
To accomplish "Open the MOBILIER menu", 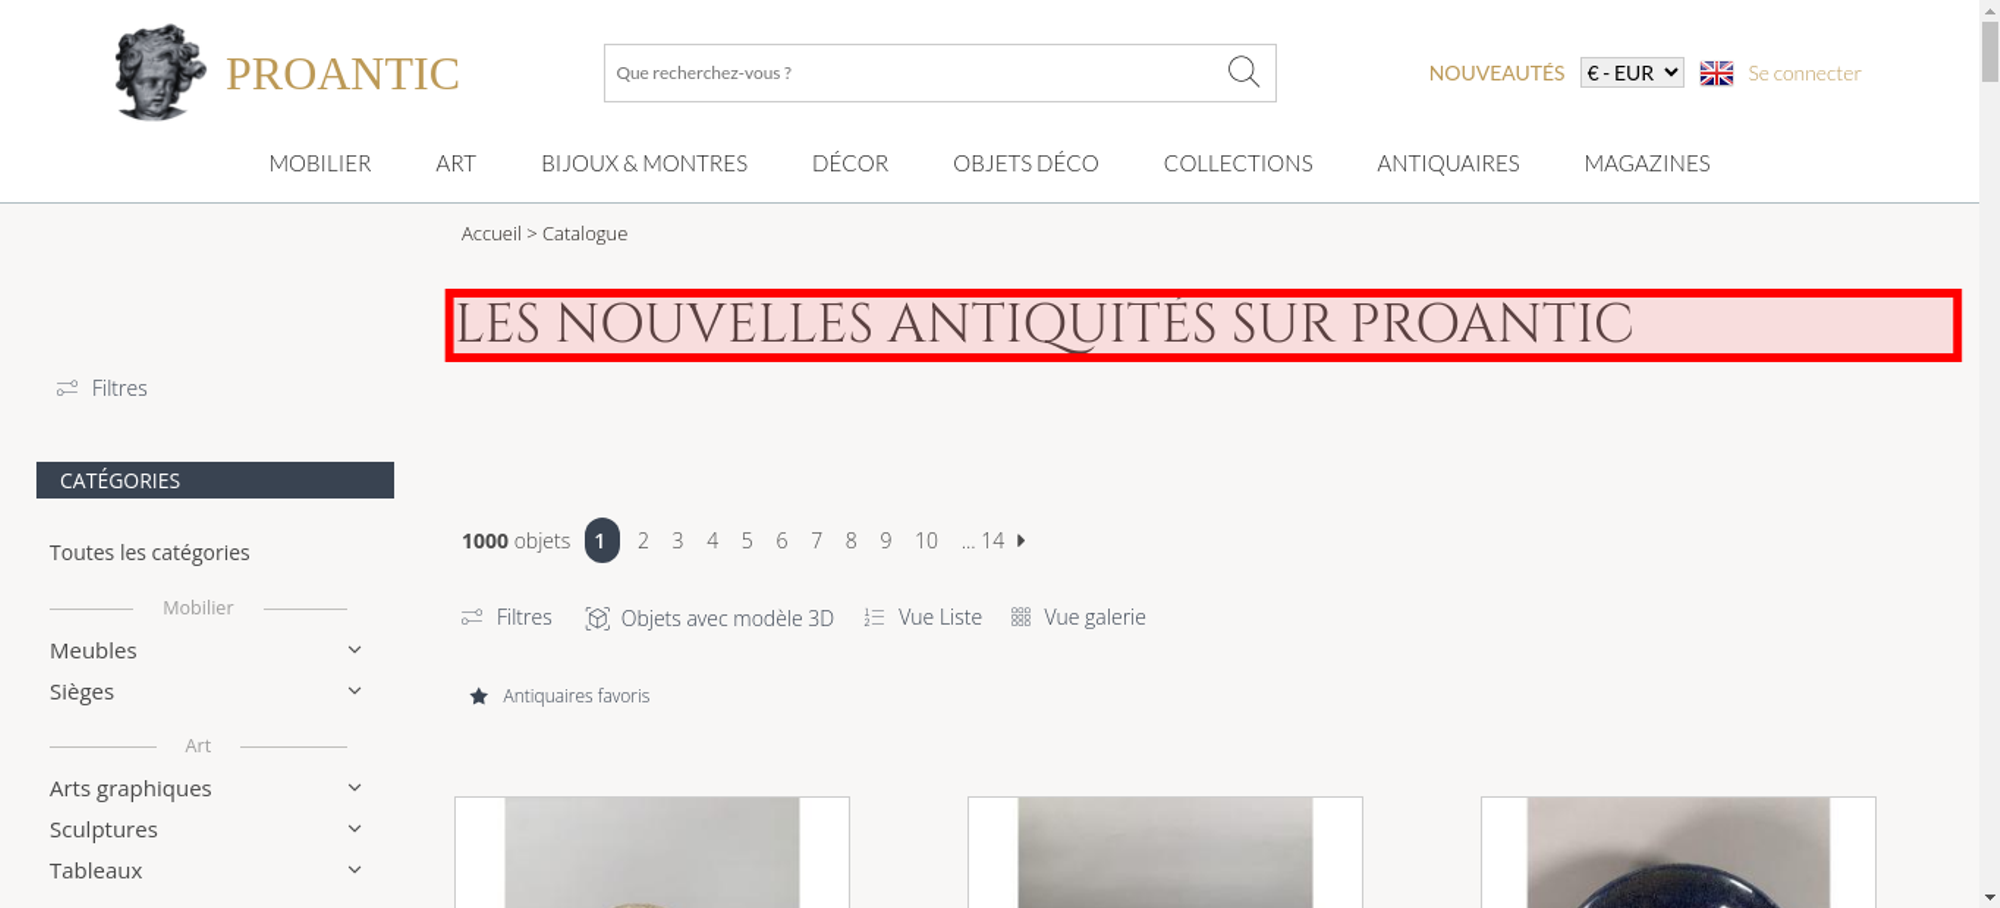I will pyautogui.click(x=320, y=163).
